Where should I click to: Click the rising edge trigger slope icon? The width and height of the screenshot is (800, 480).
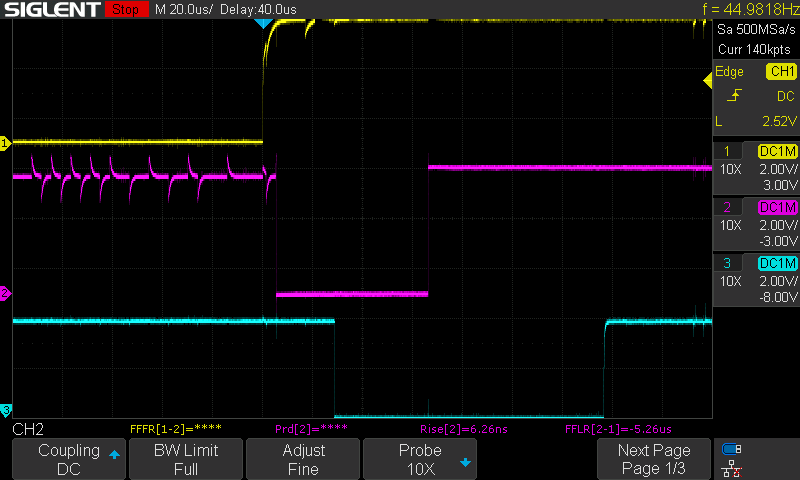pyautogui.click(x=734, y=95)
